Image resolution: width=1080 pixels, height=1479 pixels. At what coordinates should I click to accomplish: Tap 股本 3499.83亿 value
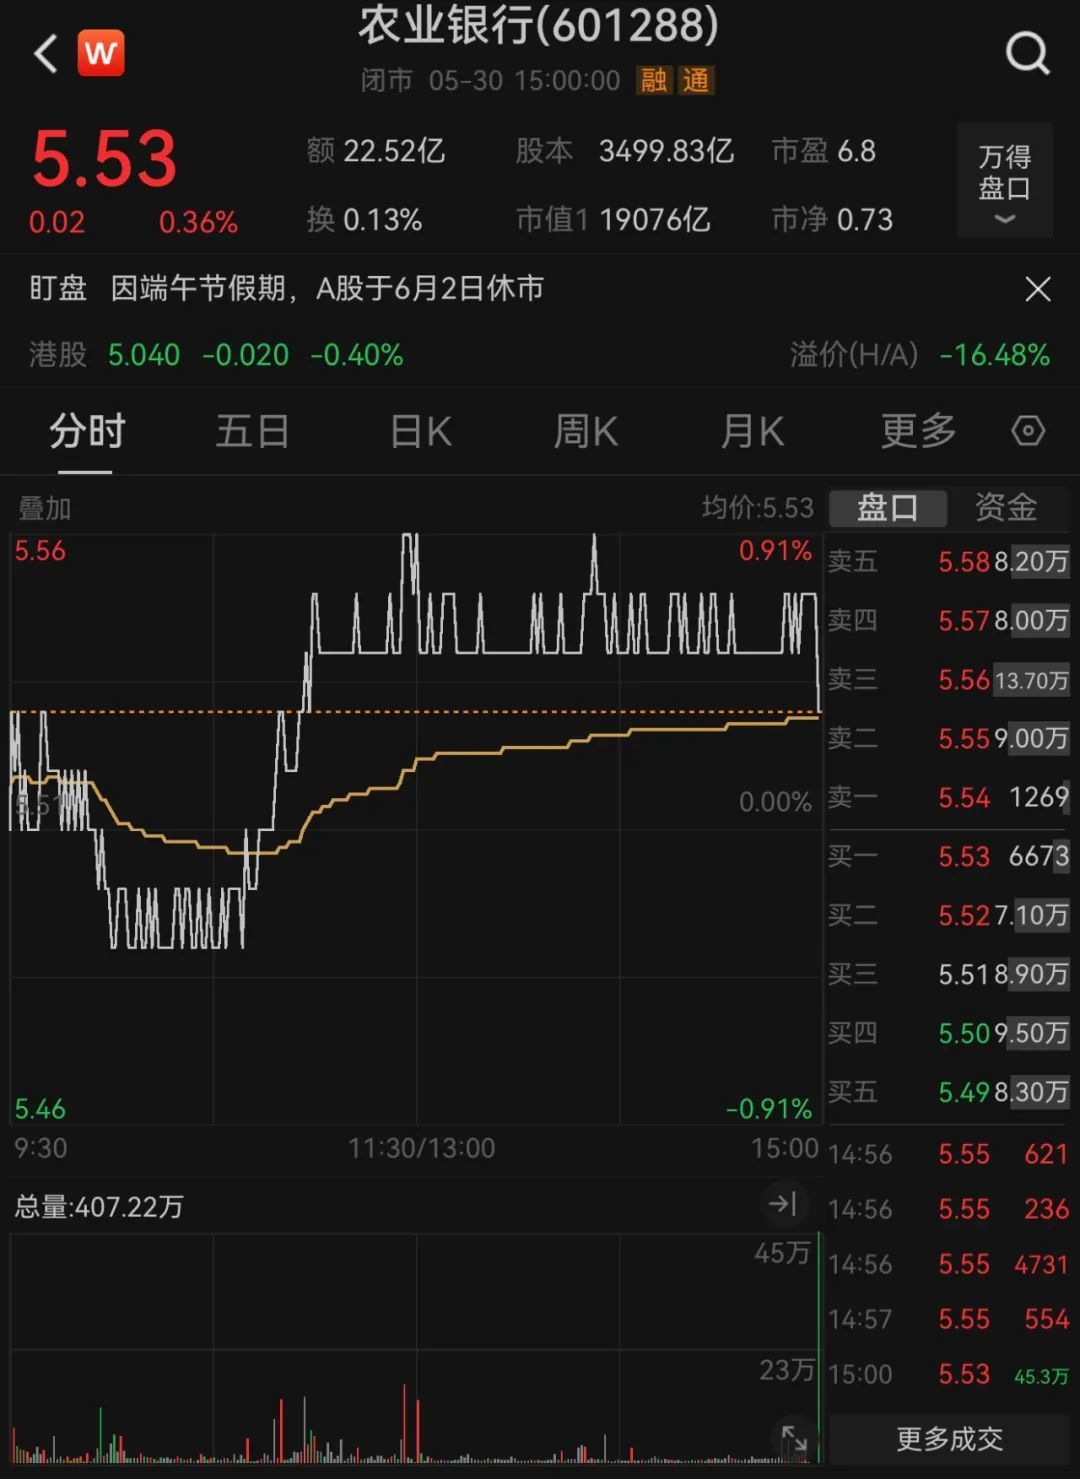625,151
